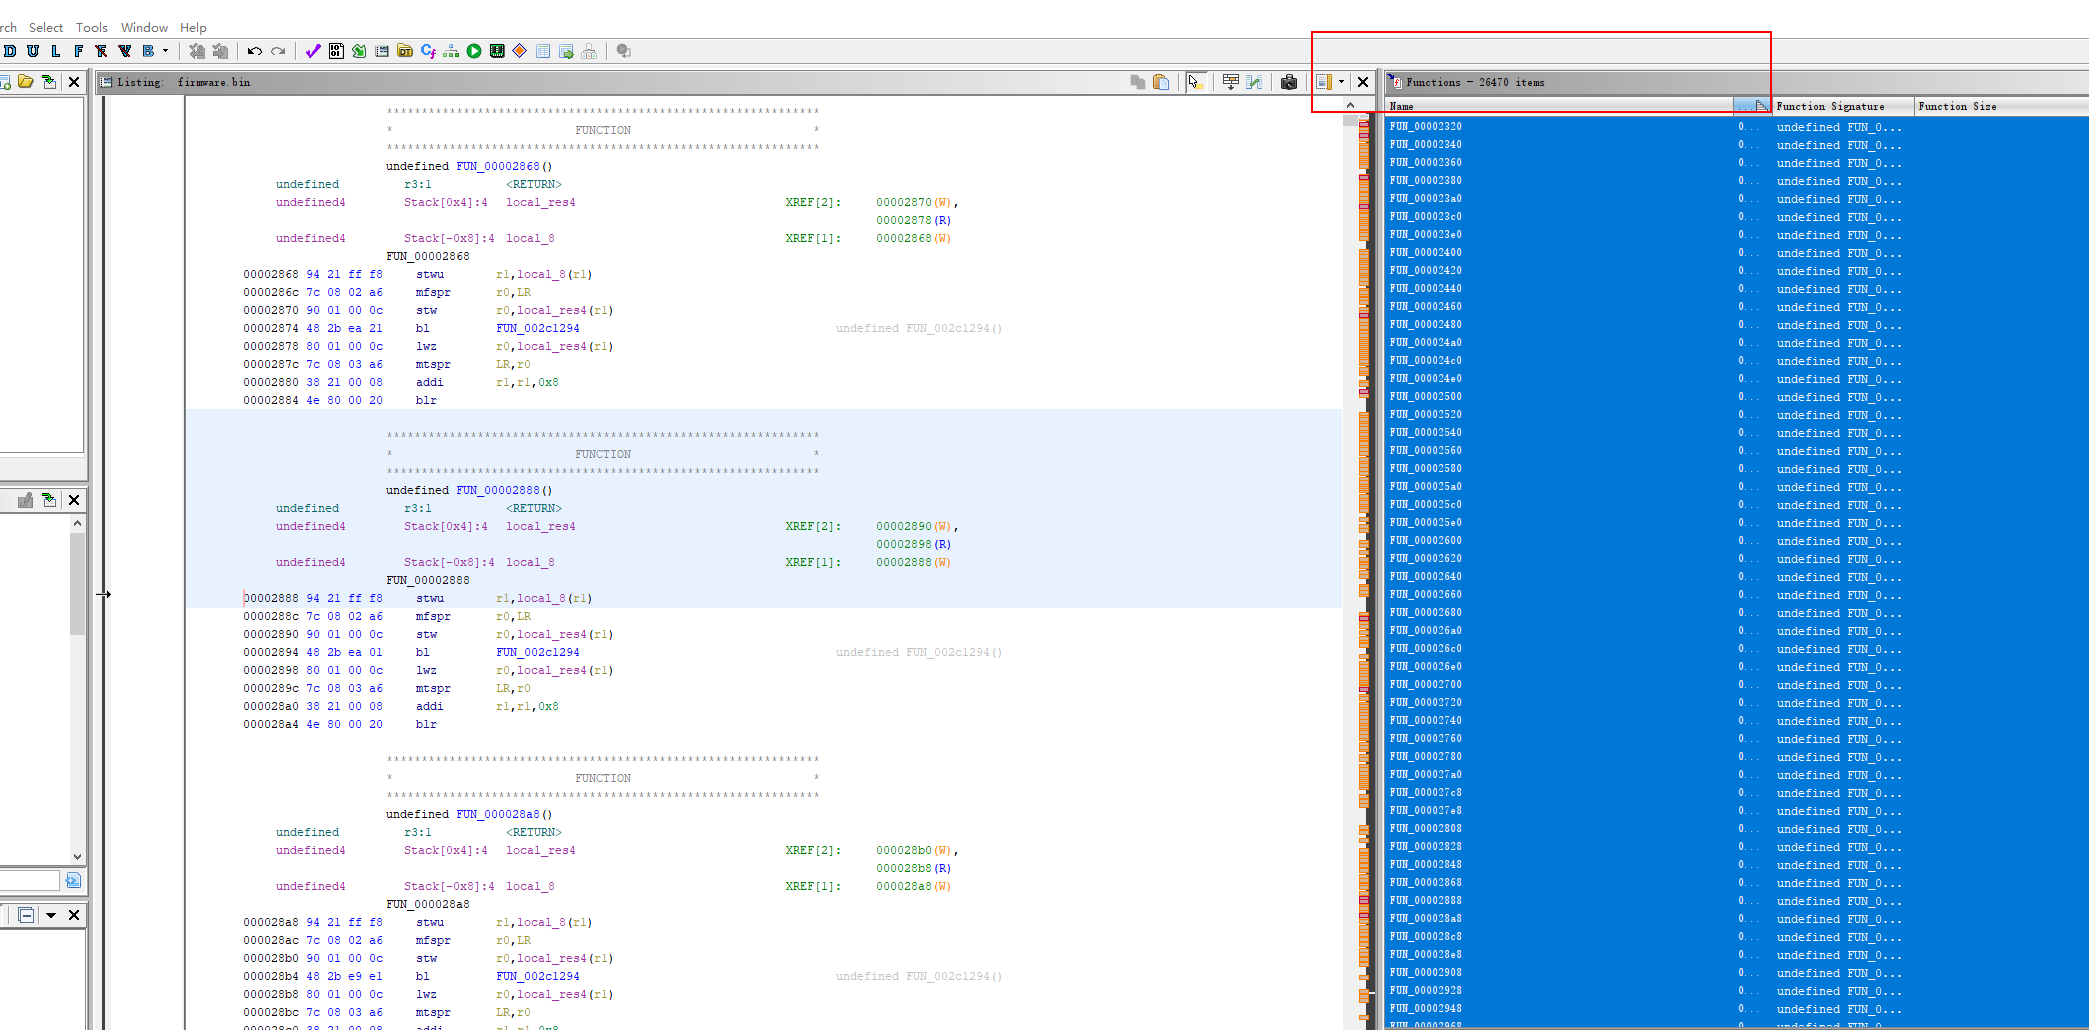The height and width of the screenshot is (1030, 2089).
Task: Click the narrow sorted column header with triangle
Action: tap(1752, 106)
